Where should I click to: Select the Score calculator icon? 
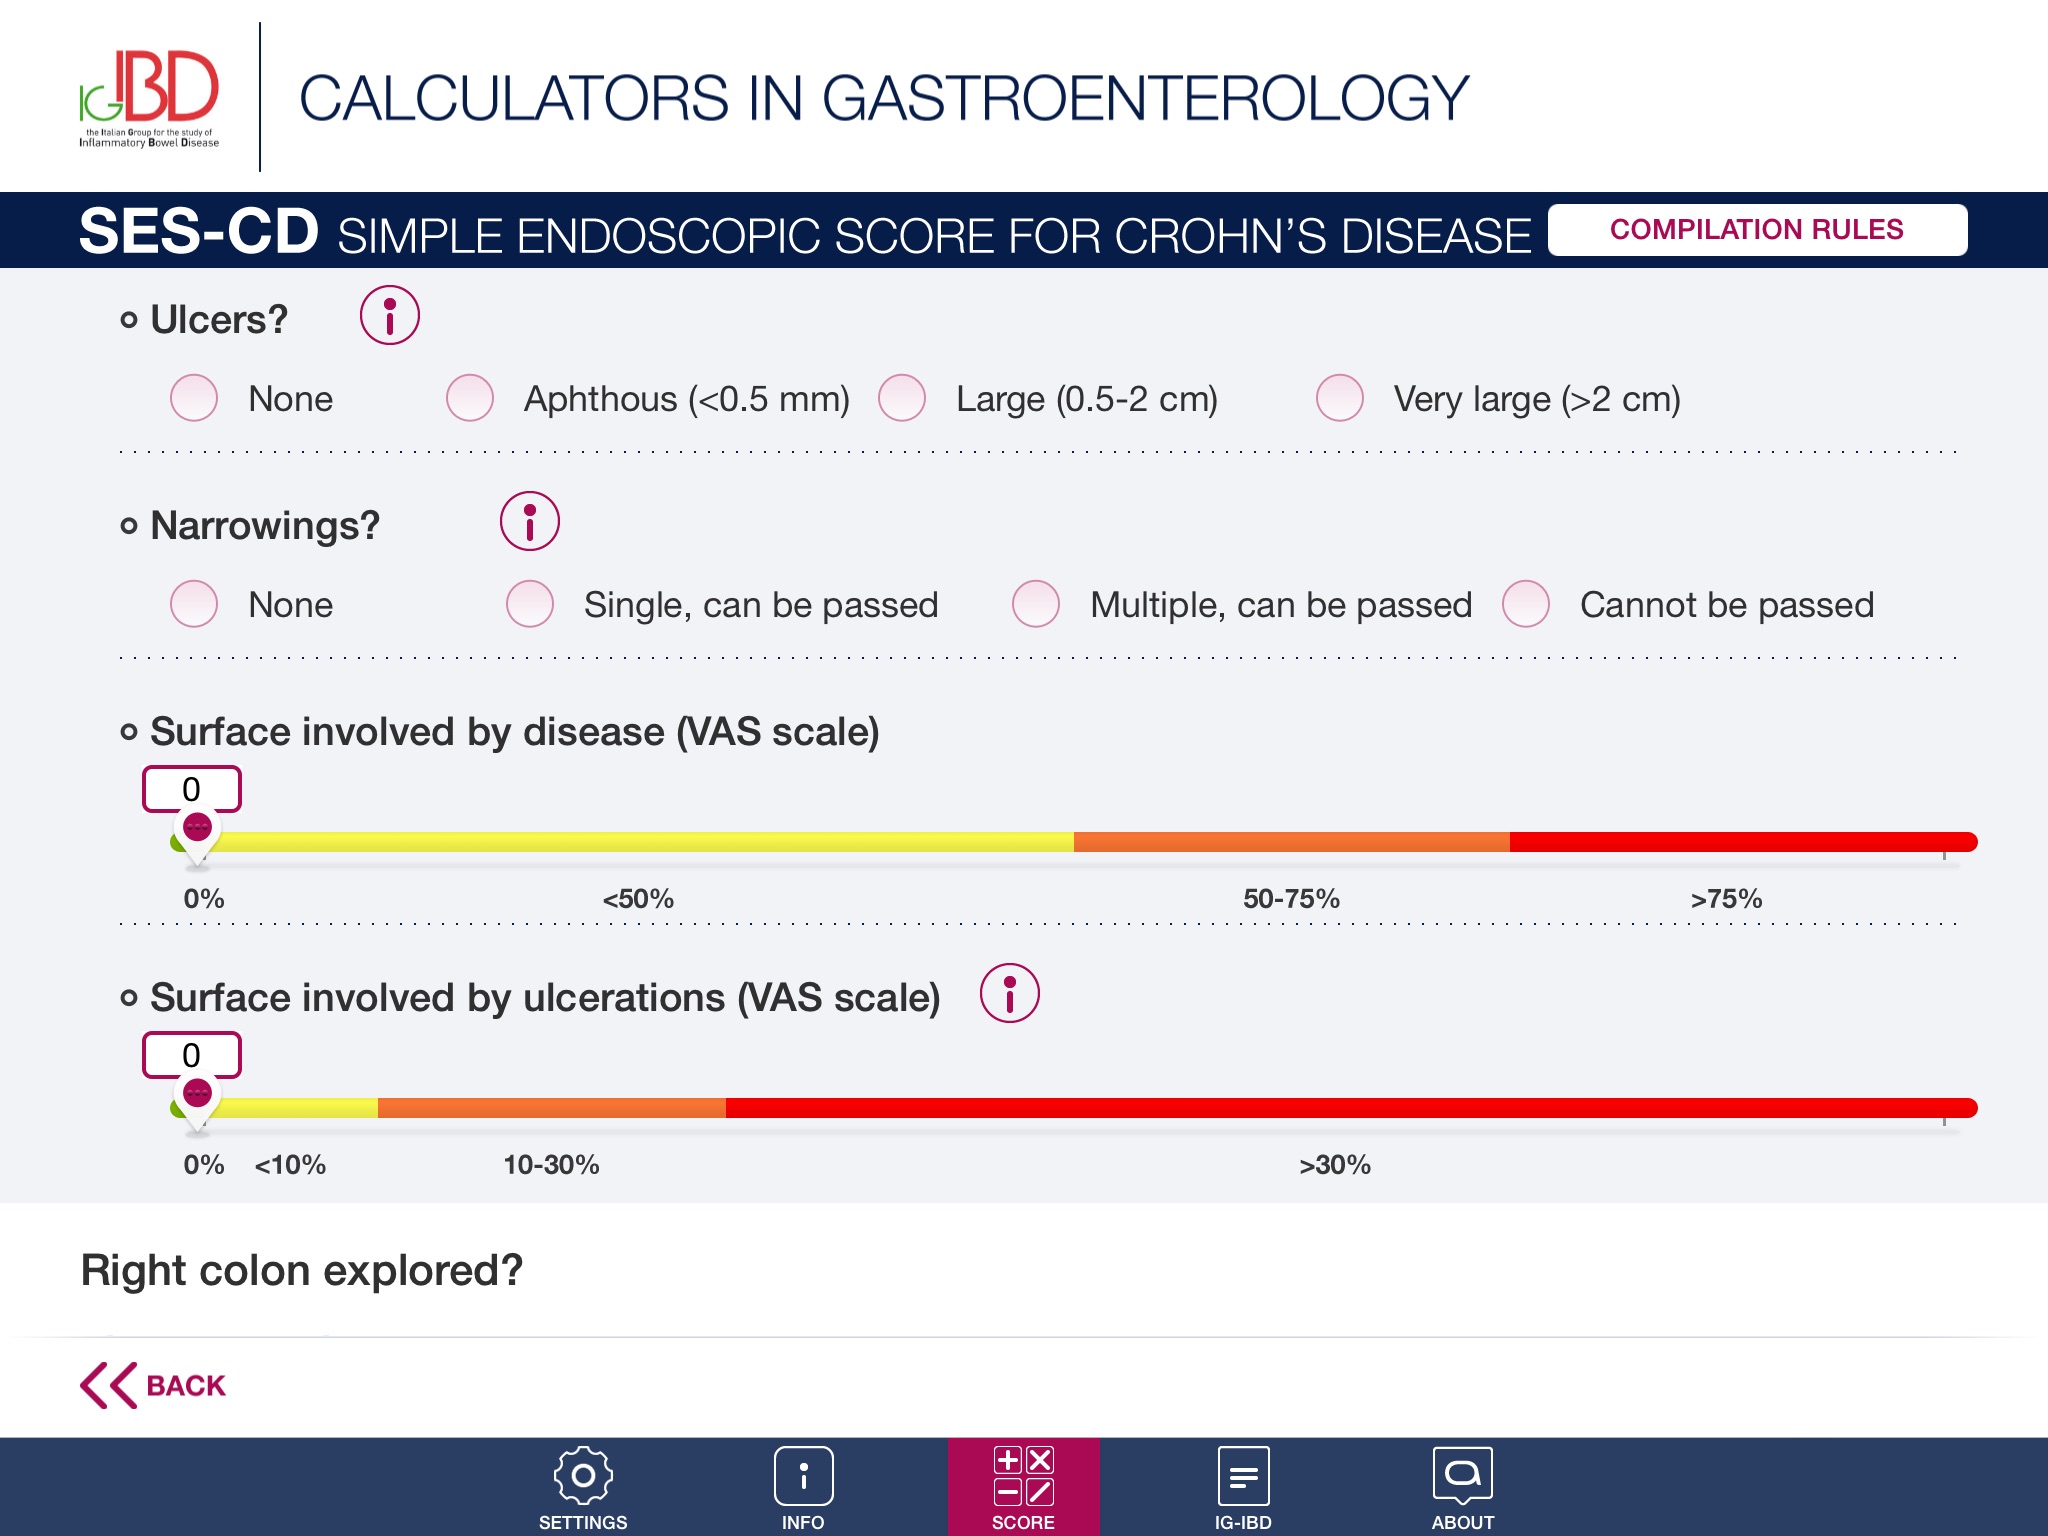click(1023, 1477)
